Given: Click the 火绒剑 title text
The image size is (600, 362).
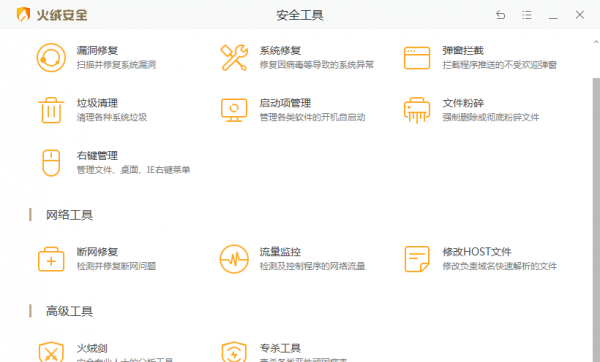Looking at the screenshot, I should [x=92, y=348].
